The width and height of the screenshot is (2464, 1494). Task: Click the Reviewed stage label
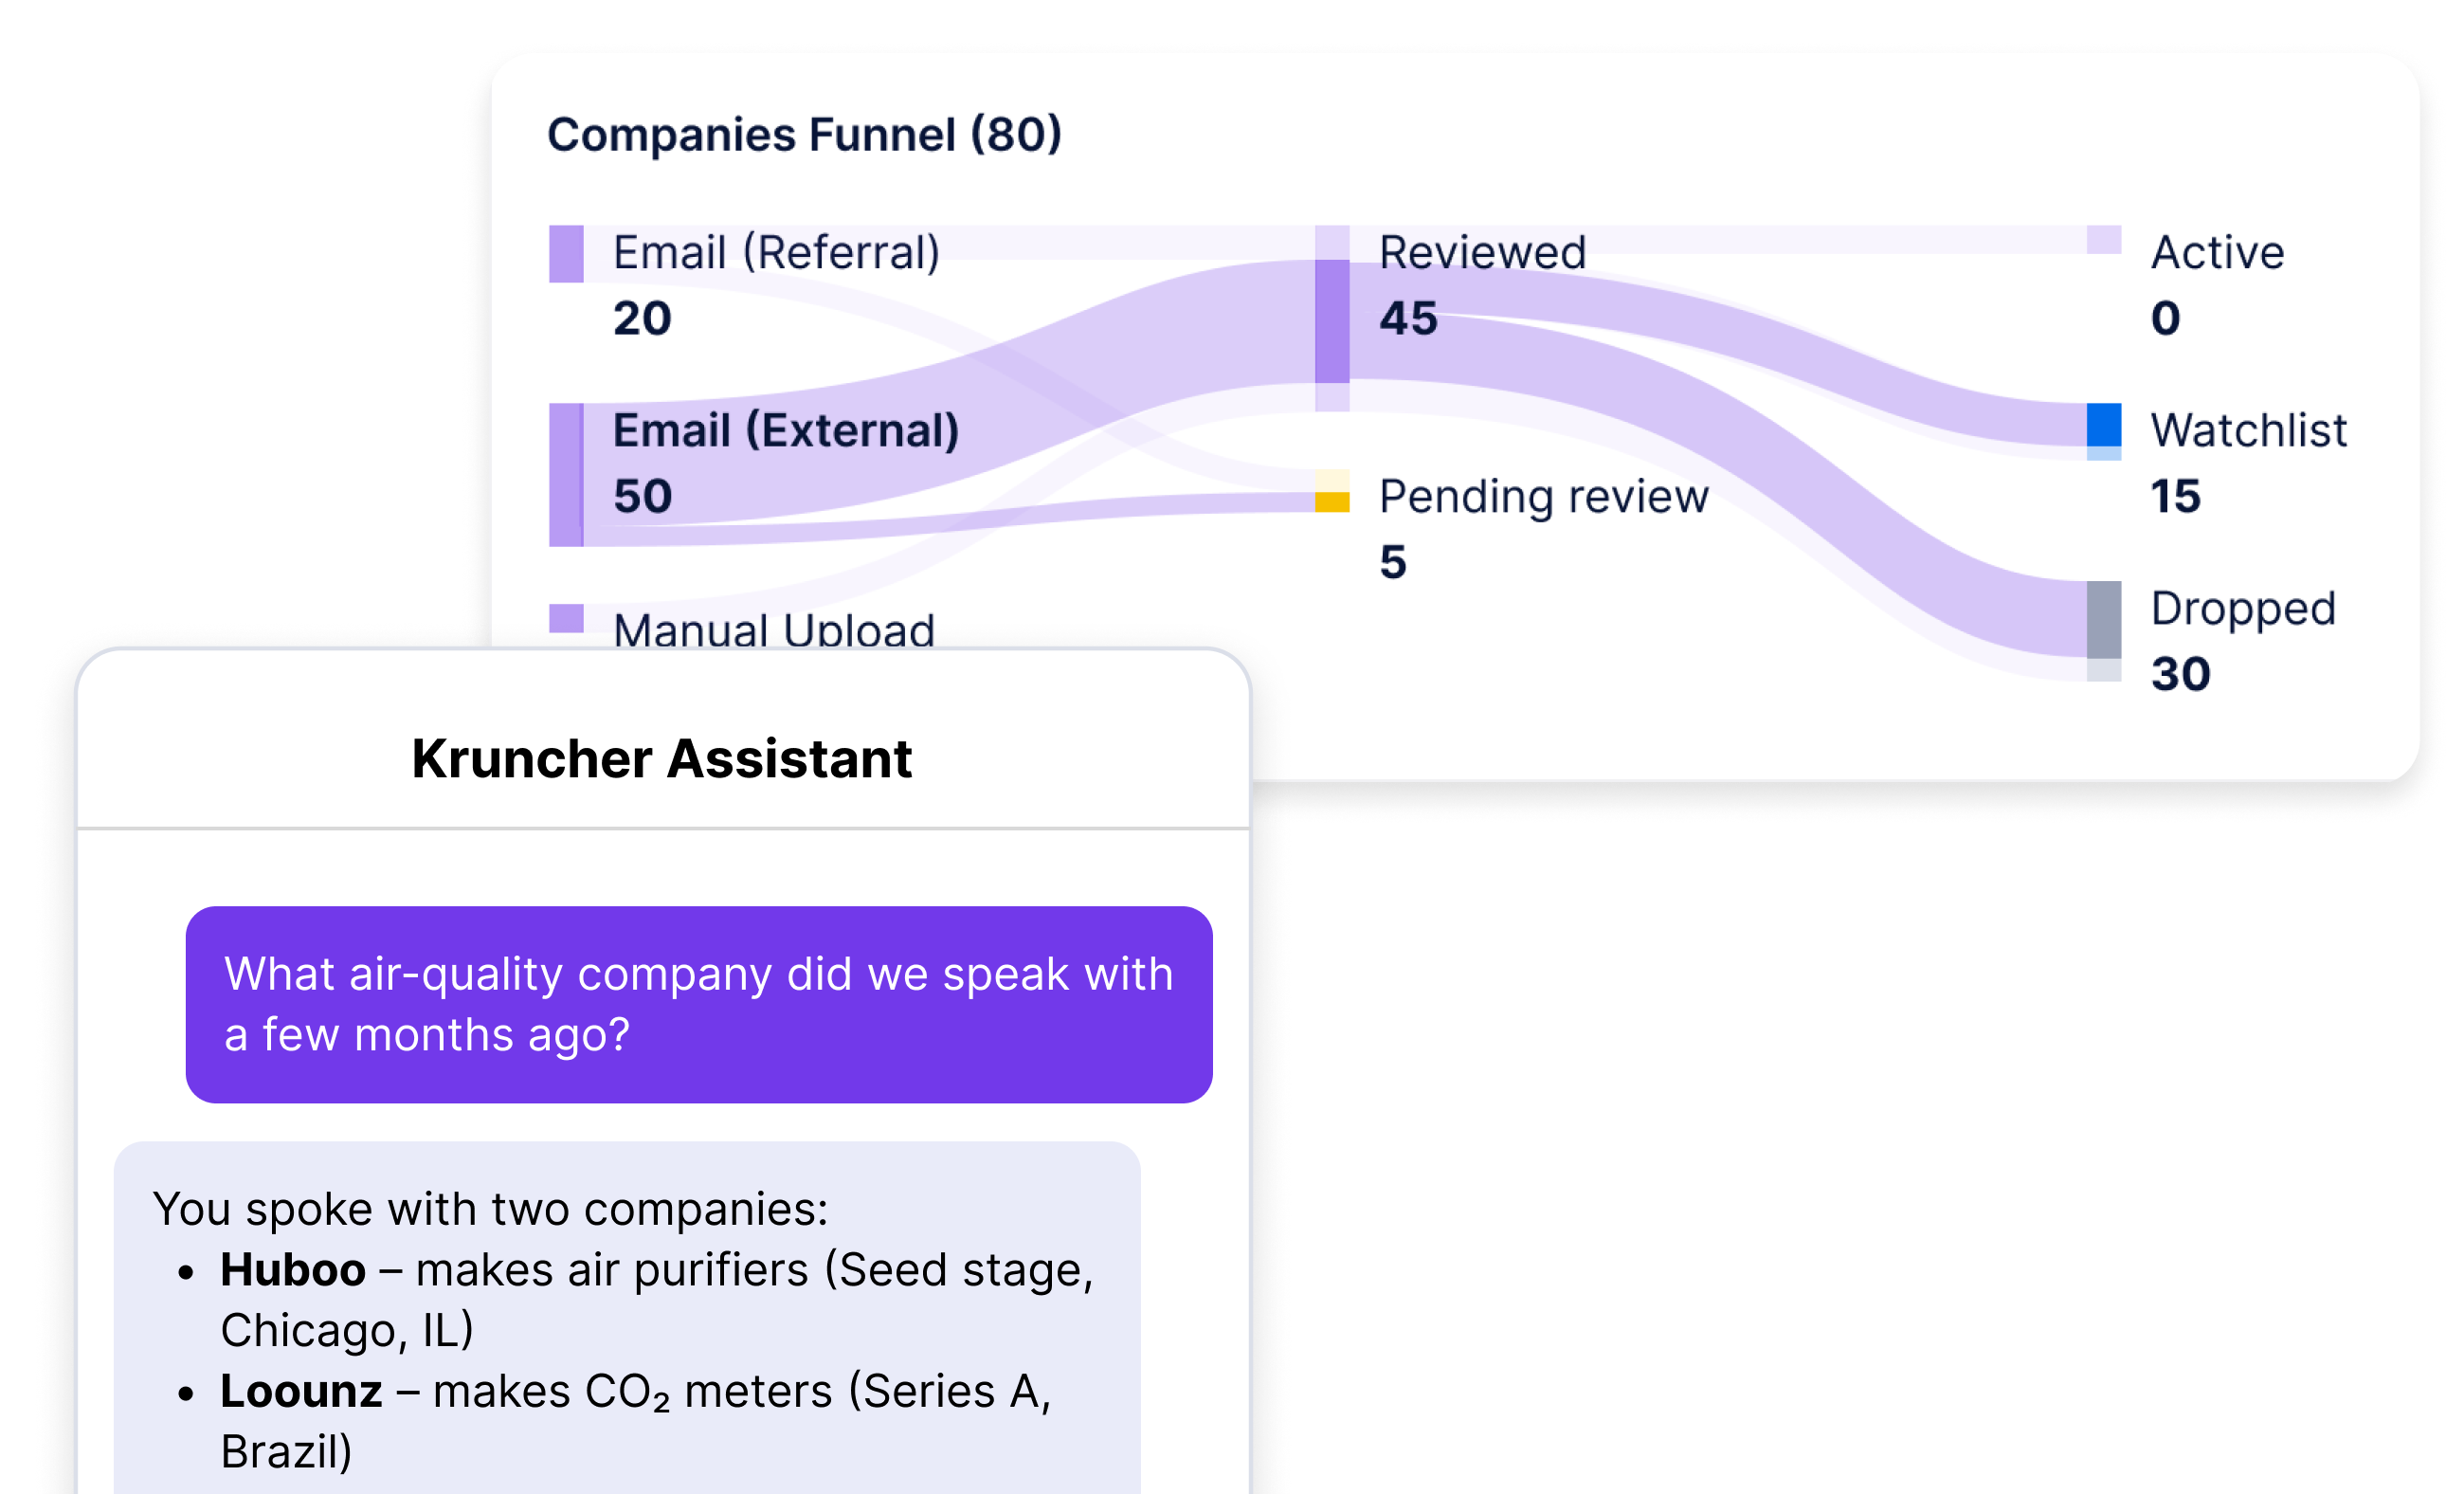pos(1482,252)
